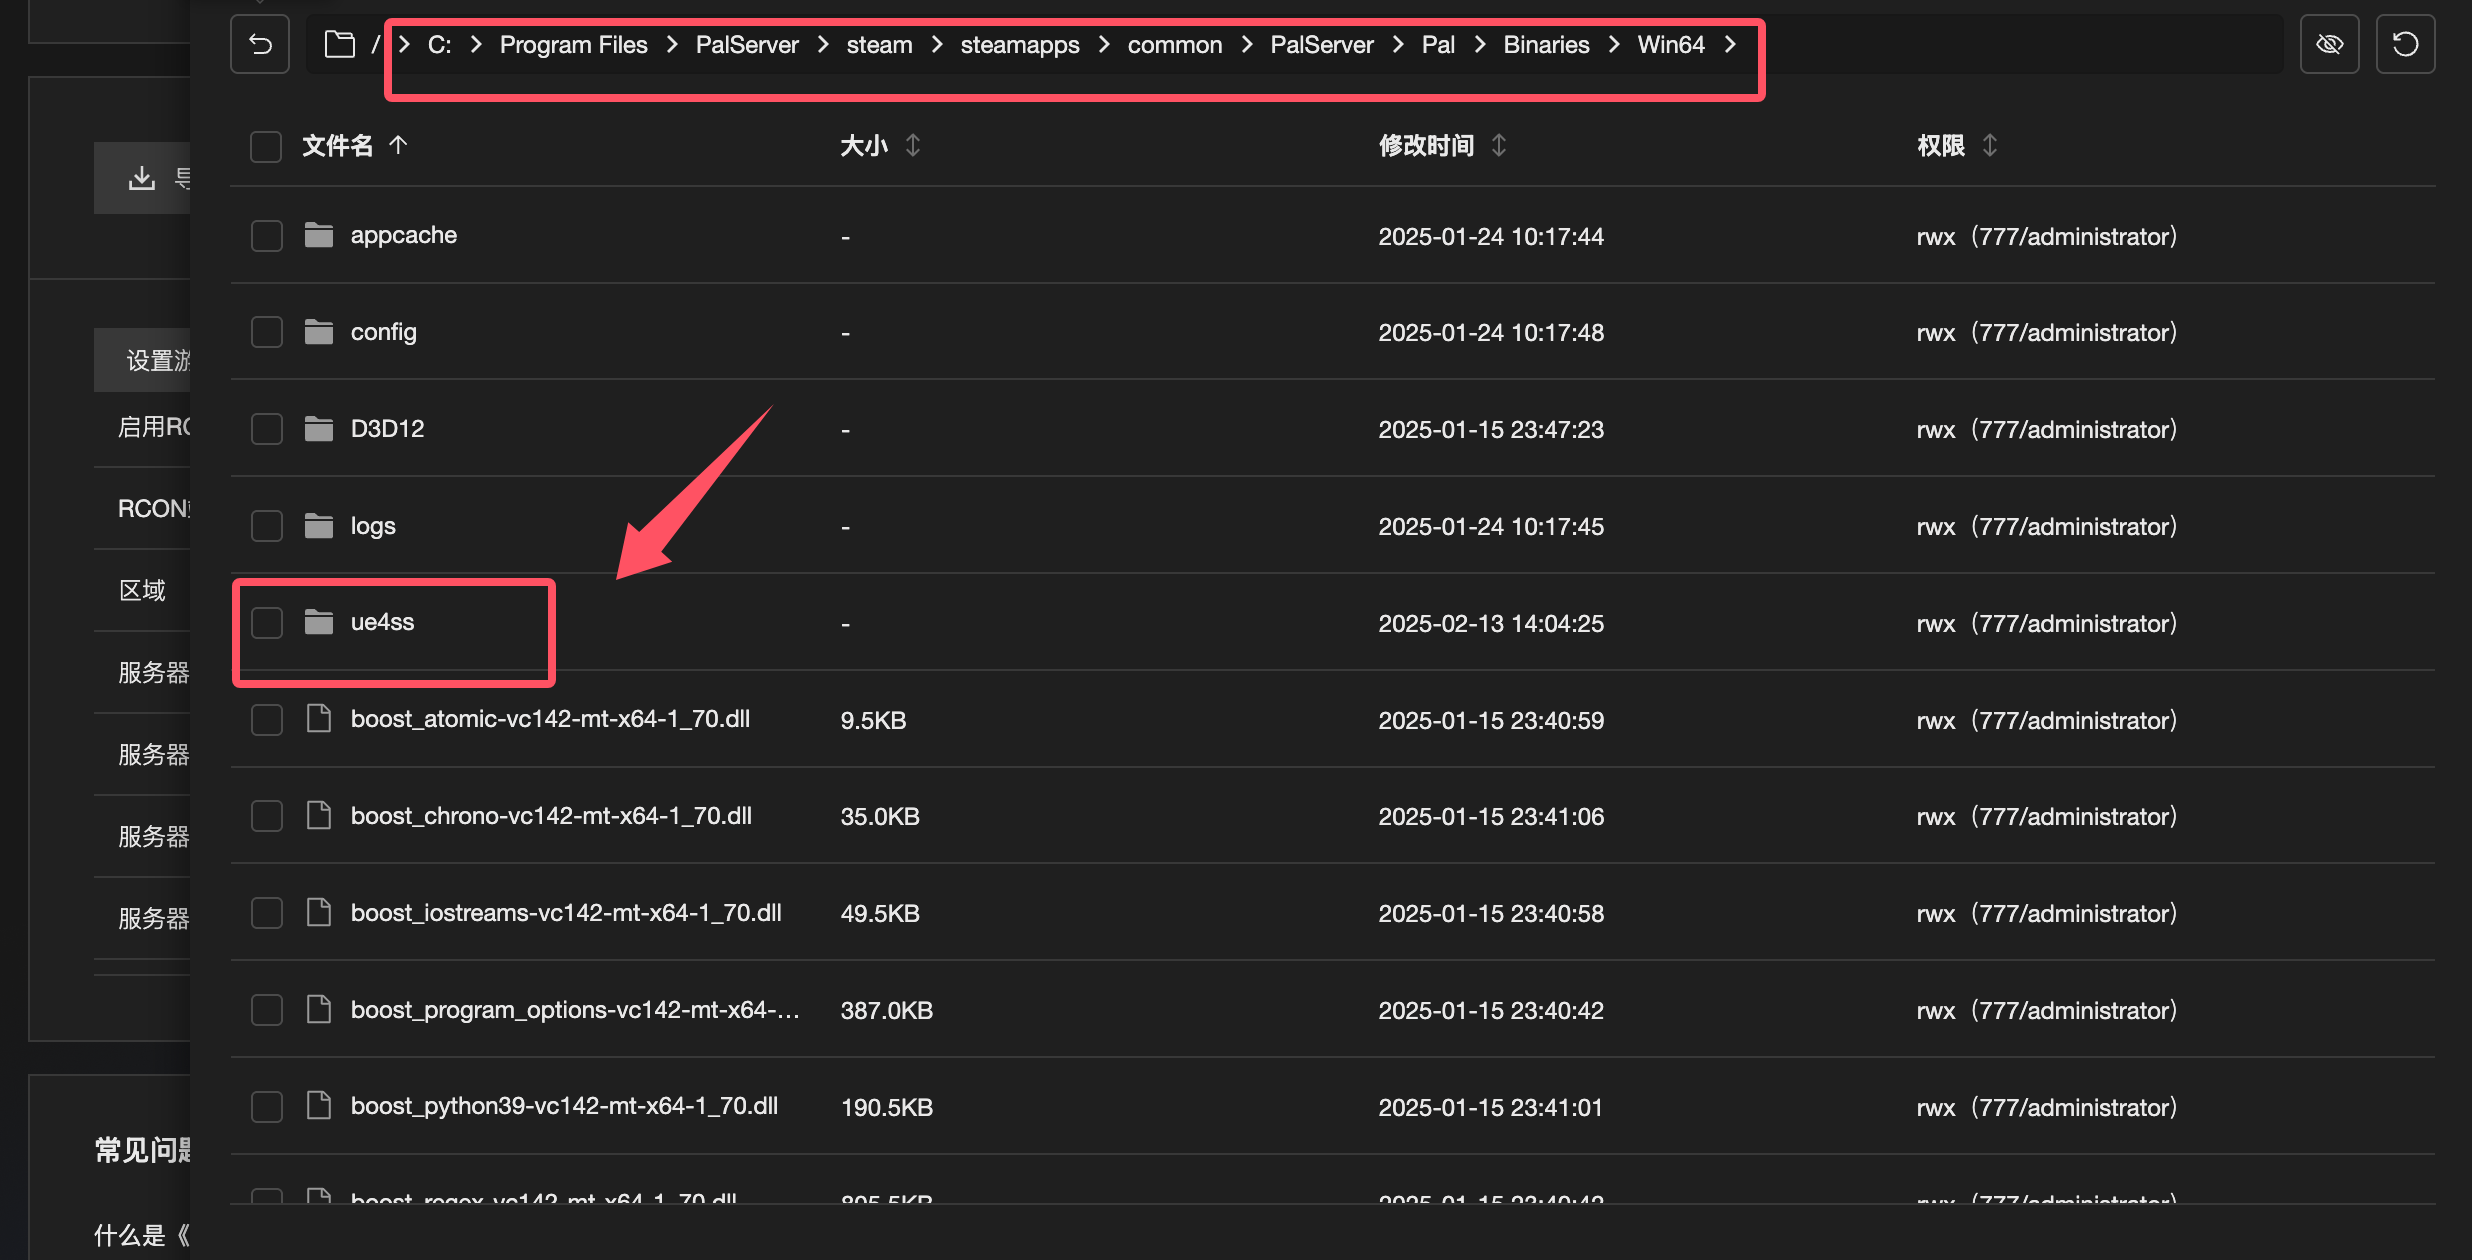Check the select-all files checkbox

(266, 146)
